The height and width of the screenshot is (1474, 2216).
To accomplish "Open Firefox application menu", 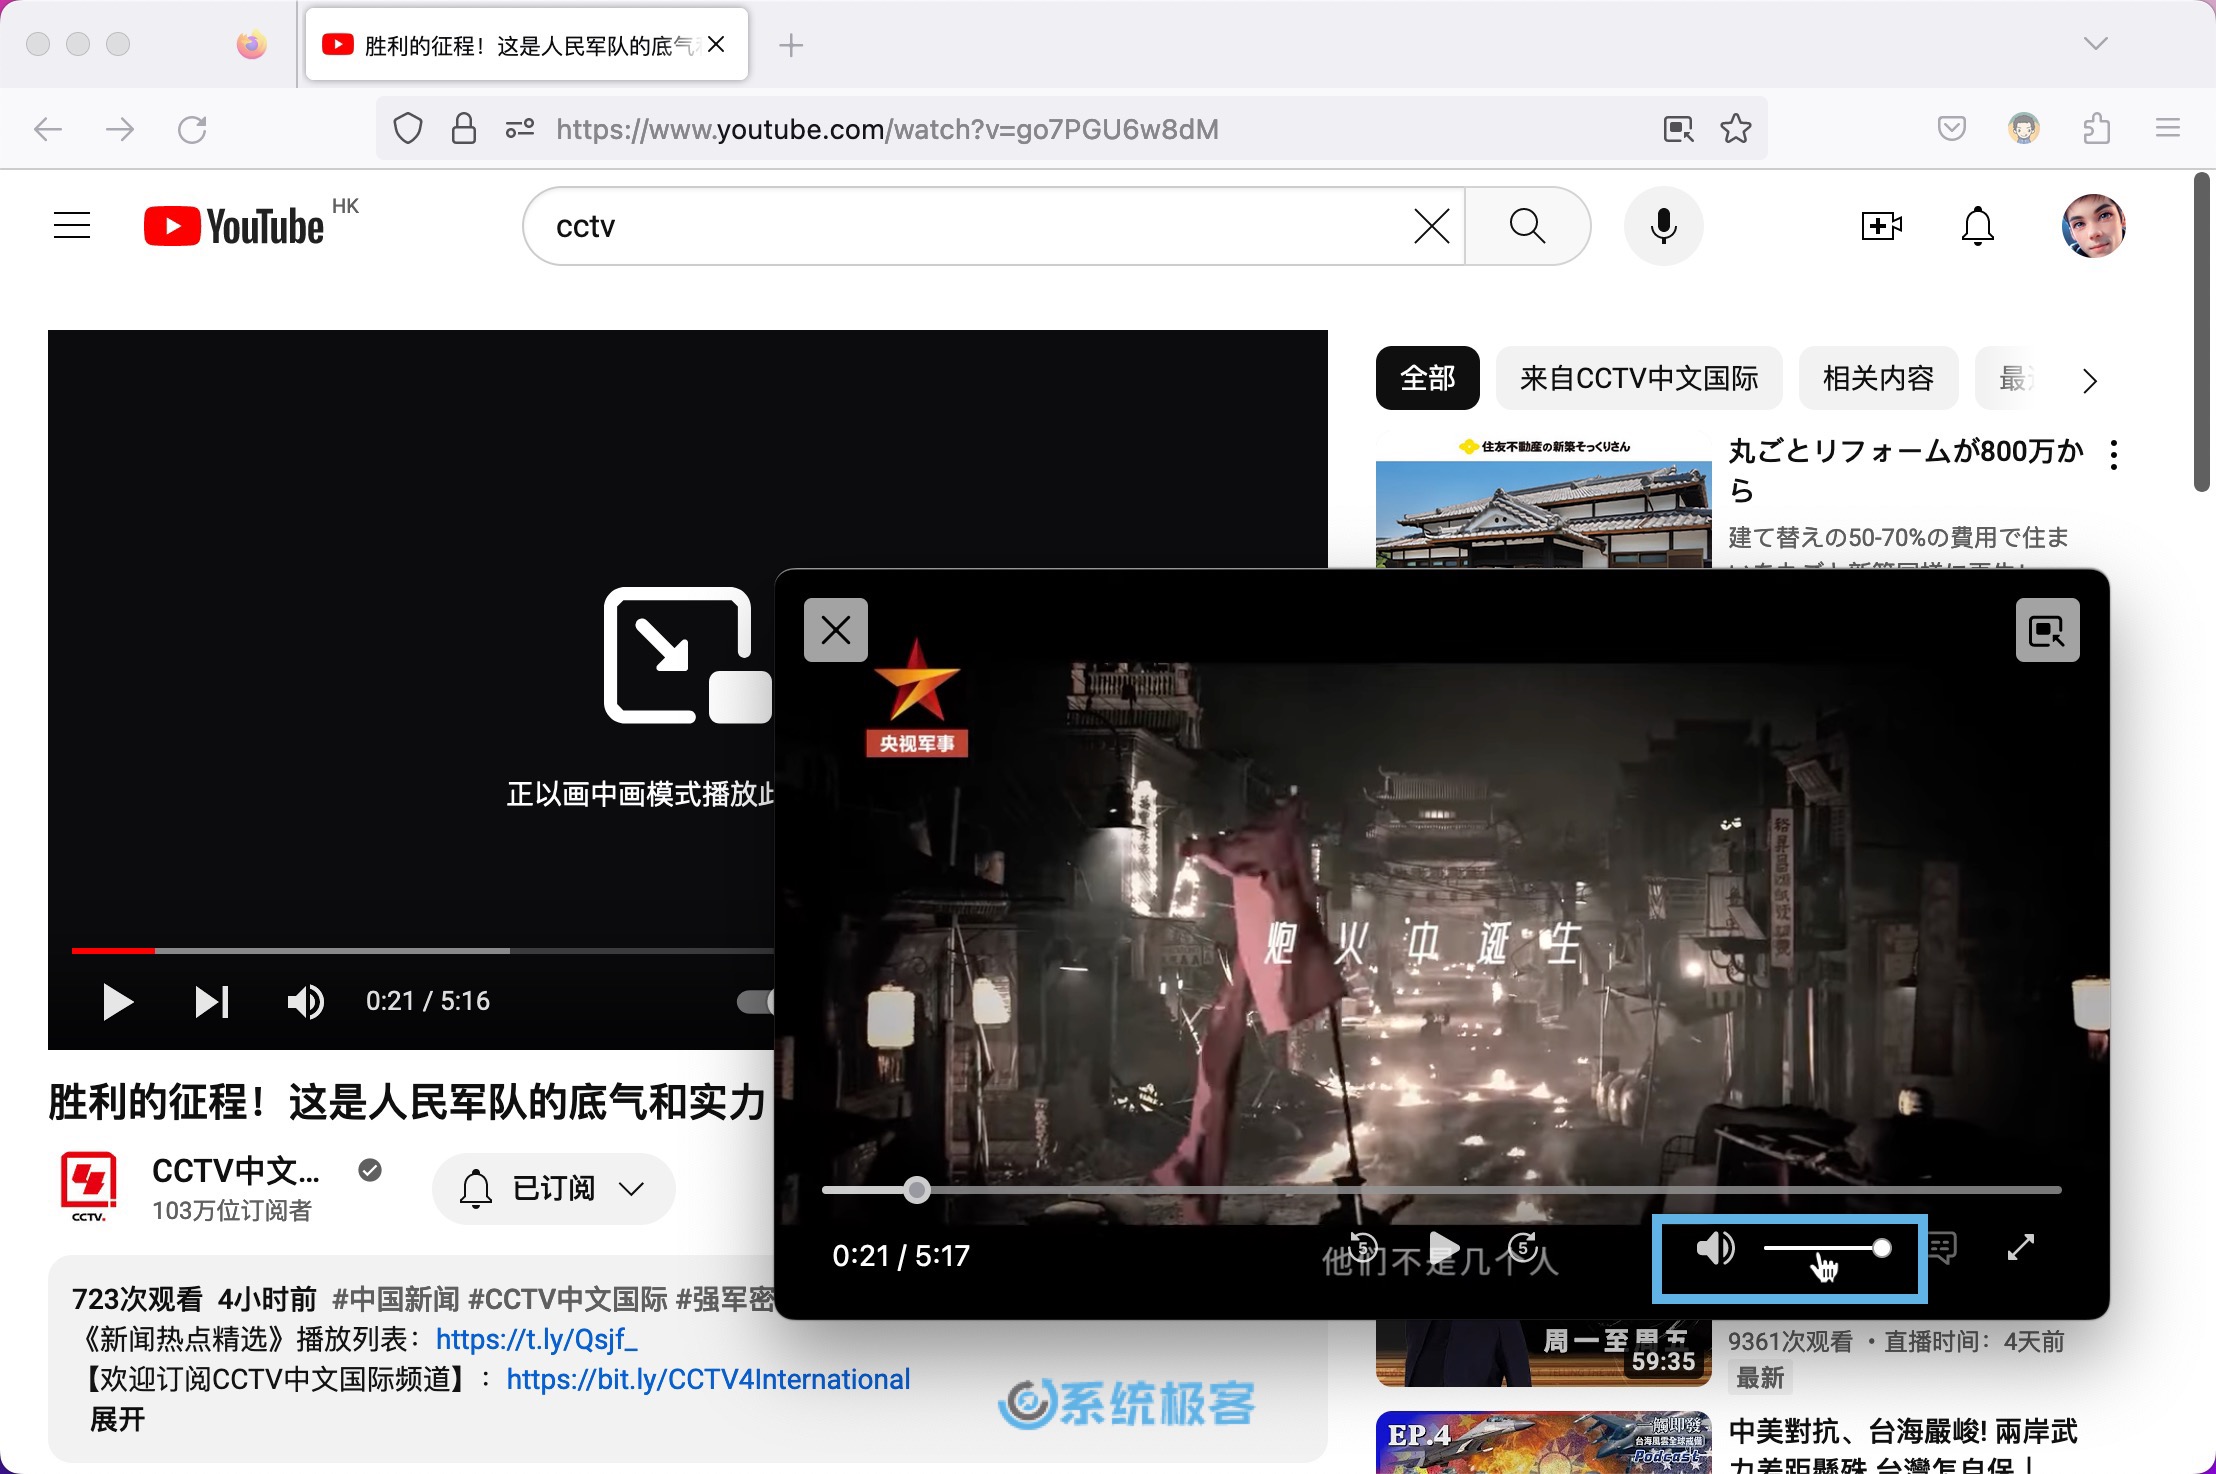I will click(2168, 128).
